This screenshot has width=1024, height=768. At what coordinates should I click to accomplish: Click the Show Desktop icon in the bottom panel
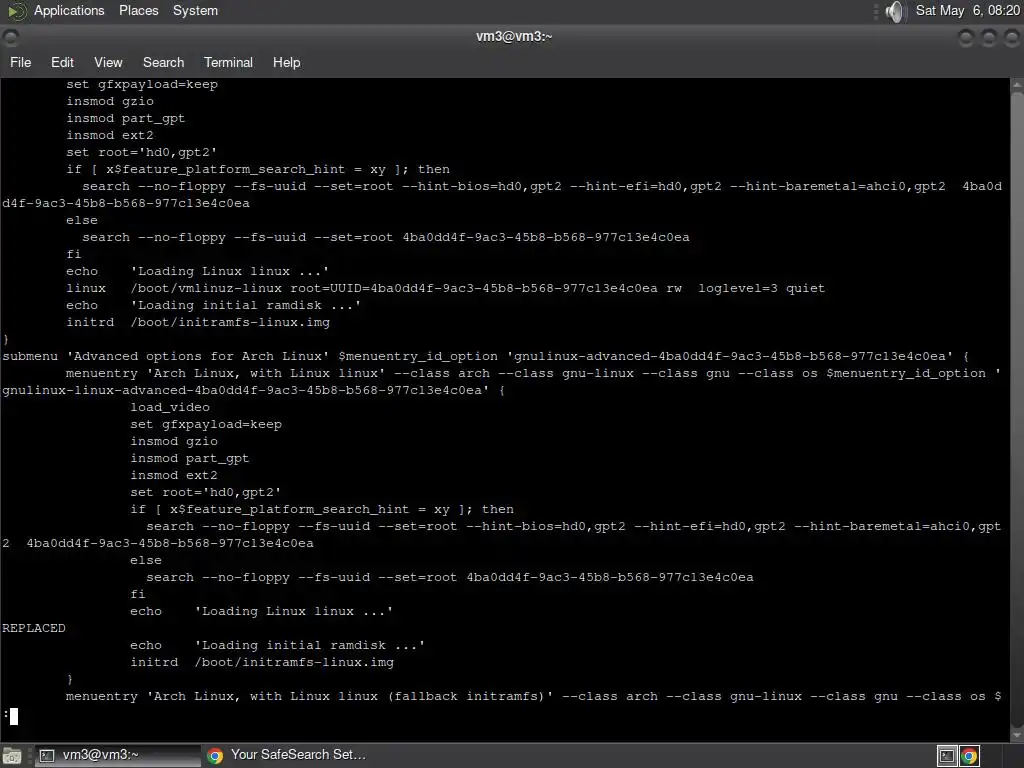click(x=12, y=756)
